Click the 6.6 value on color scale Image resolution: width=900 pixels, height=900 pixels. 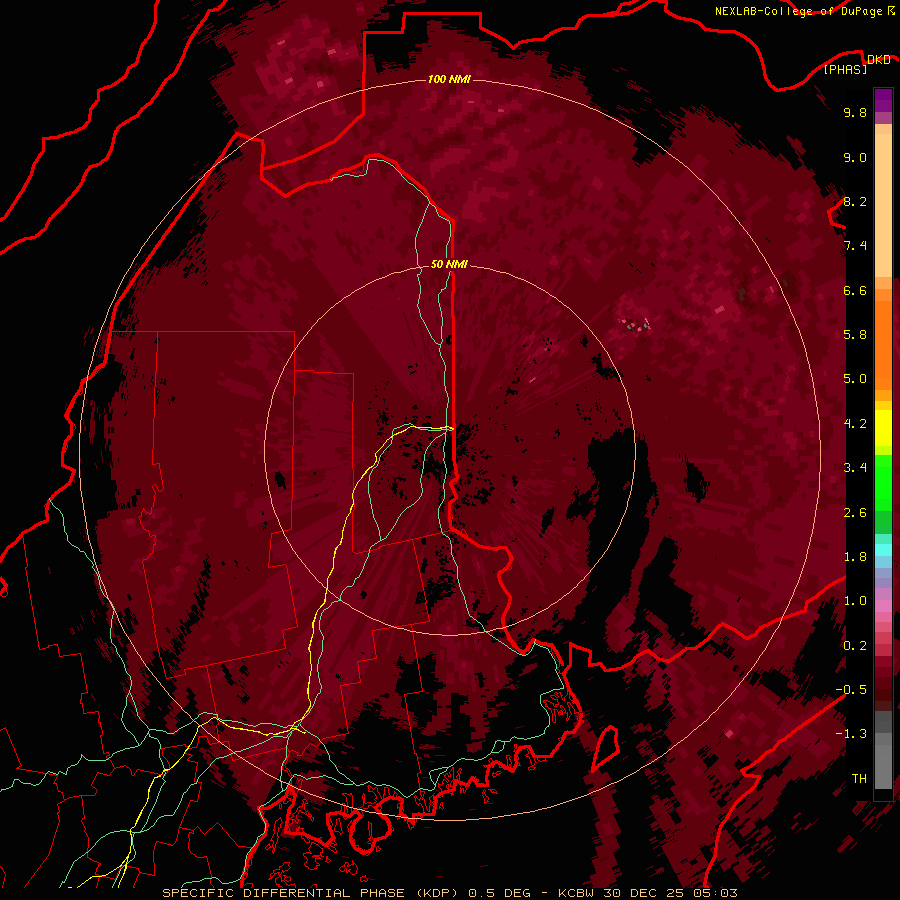pos(855,290)
